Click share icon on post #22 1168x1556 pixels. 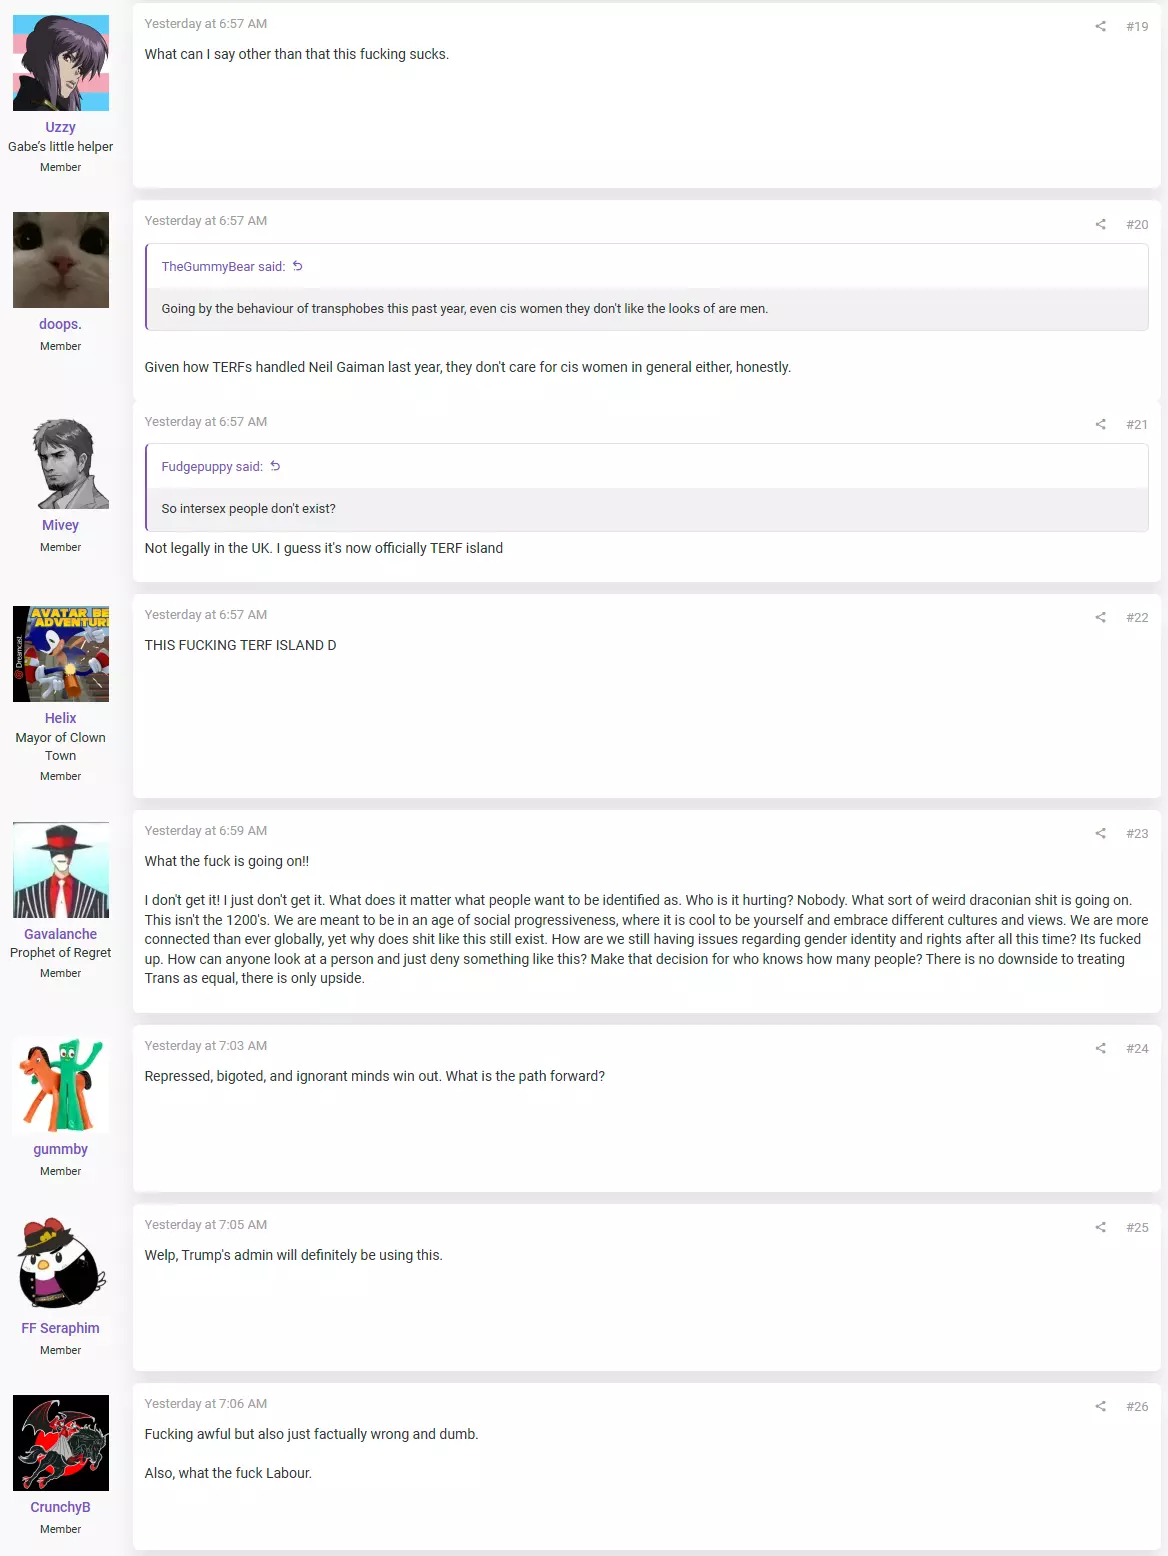(1100, 617)
